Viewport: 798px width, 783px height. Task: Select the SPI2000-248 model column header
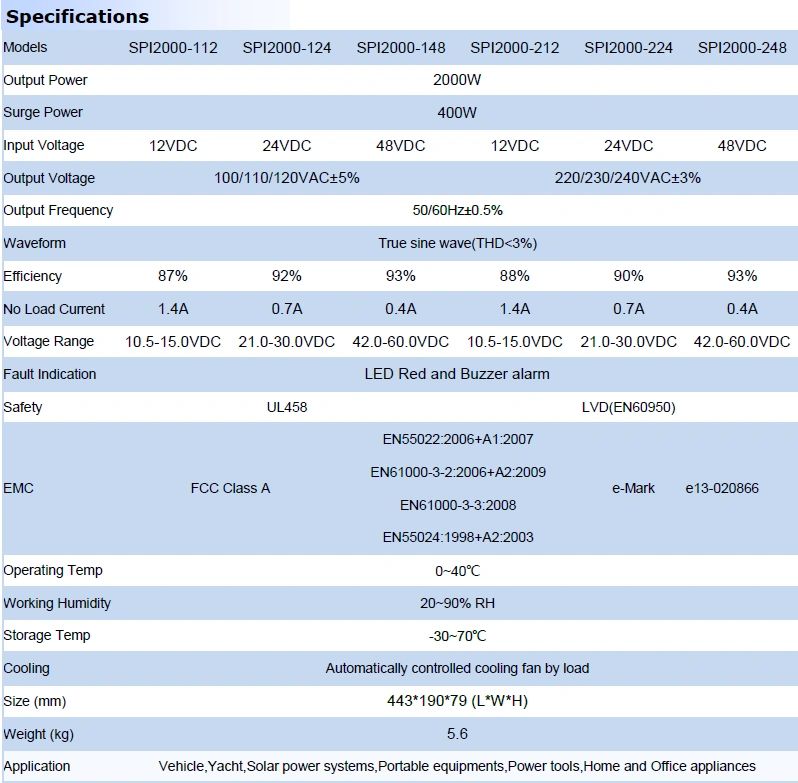point(742,47)
